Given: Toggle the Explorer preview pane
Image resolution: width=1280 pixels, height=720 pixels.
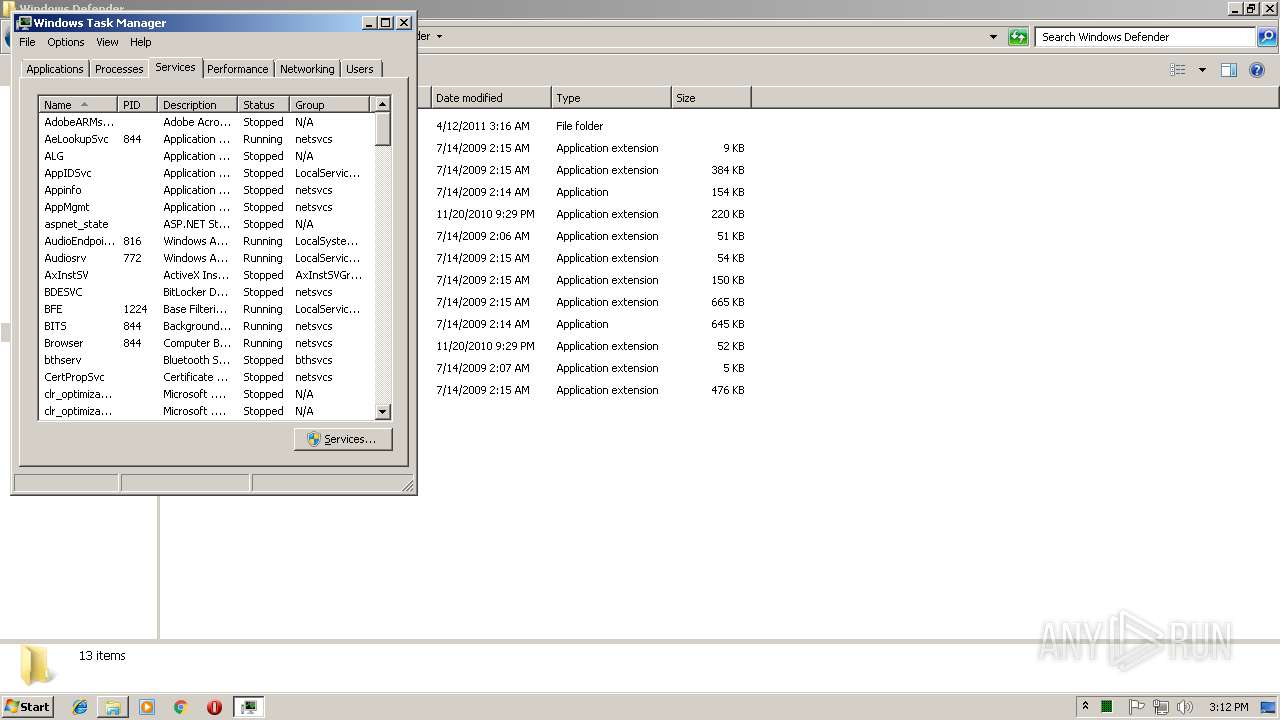Looking at the screenshot, I should 1229,70.
